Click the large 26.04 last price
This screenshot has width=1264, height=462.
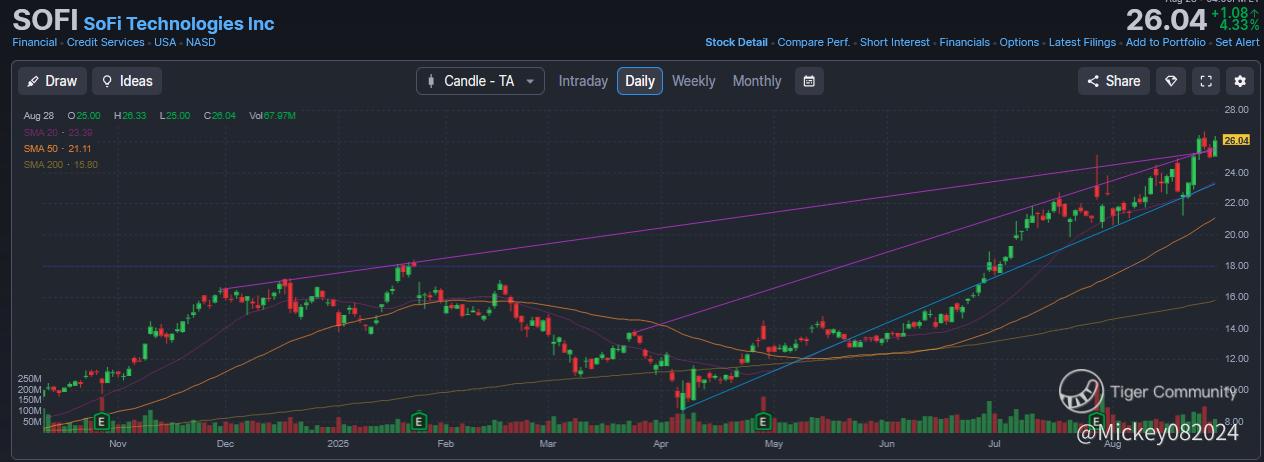[x=1165, y=20]
